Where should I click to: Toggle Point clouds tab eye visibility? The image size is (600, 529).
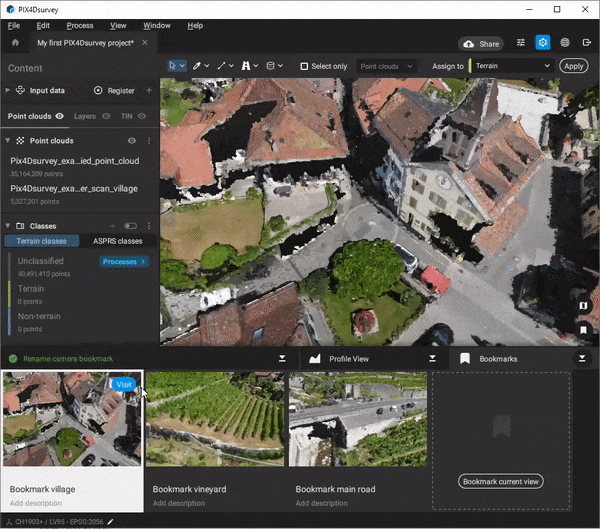(60, 116)
